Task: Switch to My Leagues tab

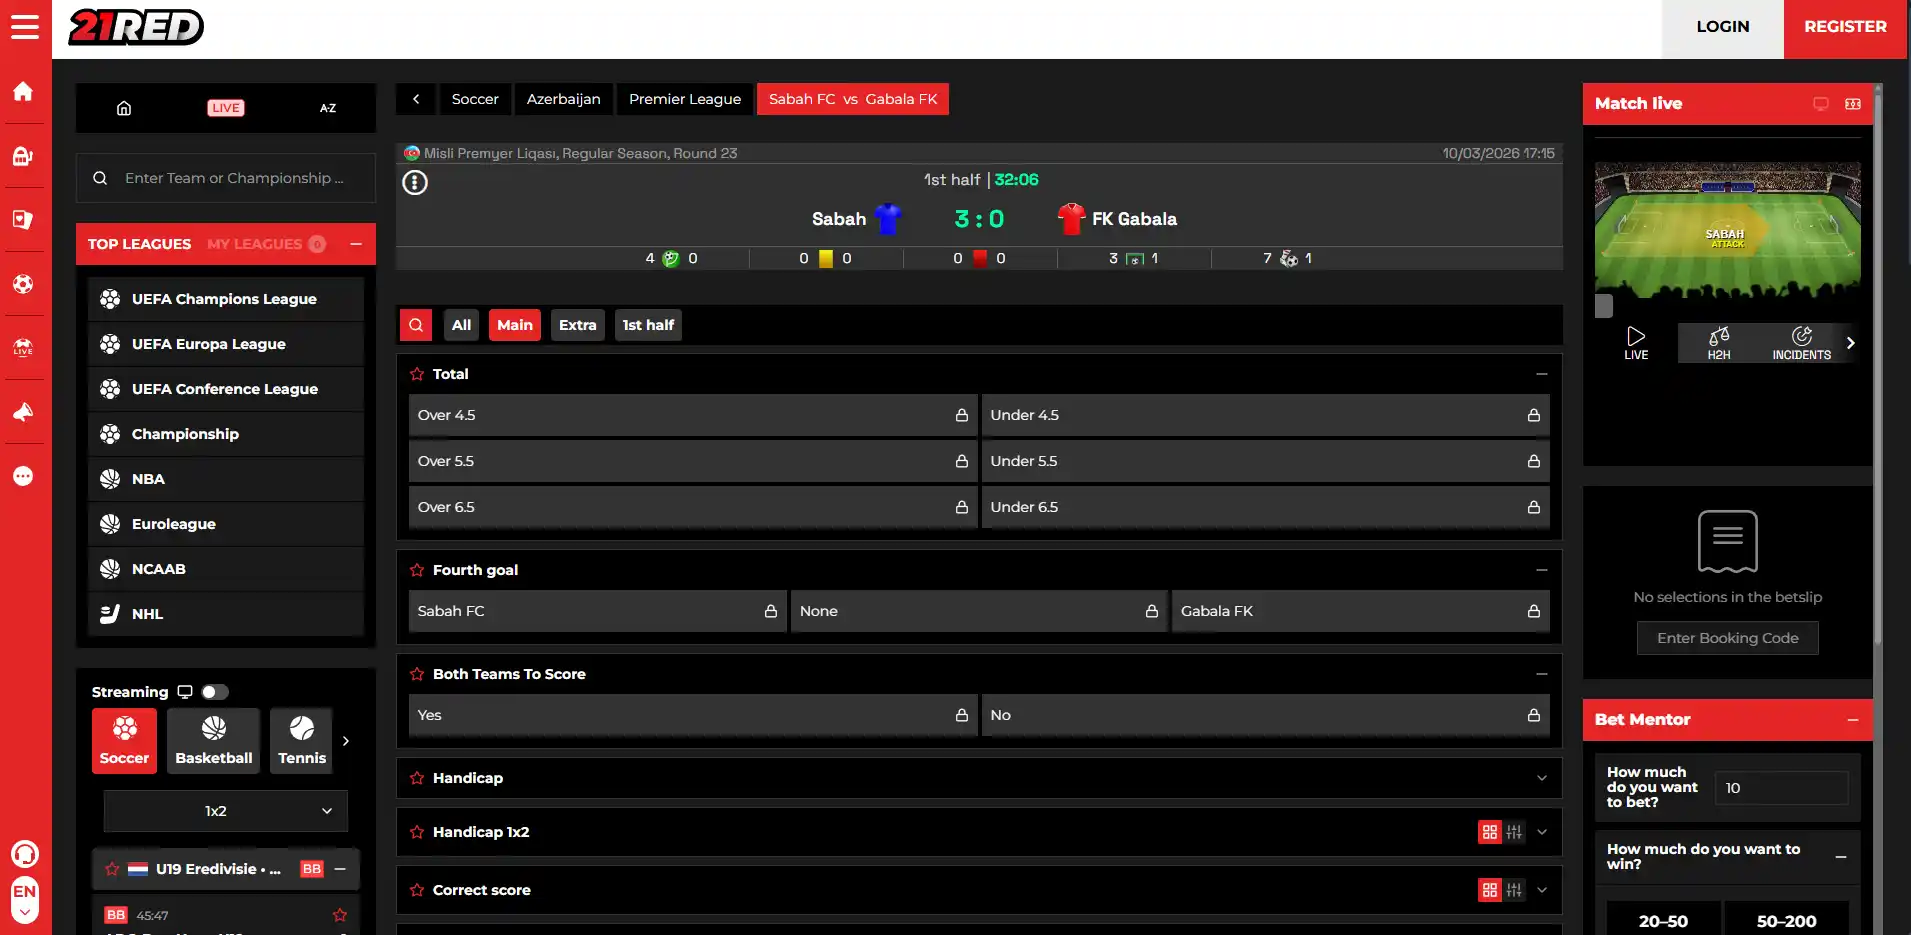Action: (266, 244)
